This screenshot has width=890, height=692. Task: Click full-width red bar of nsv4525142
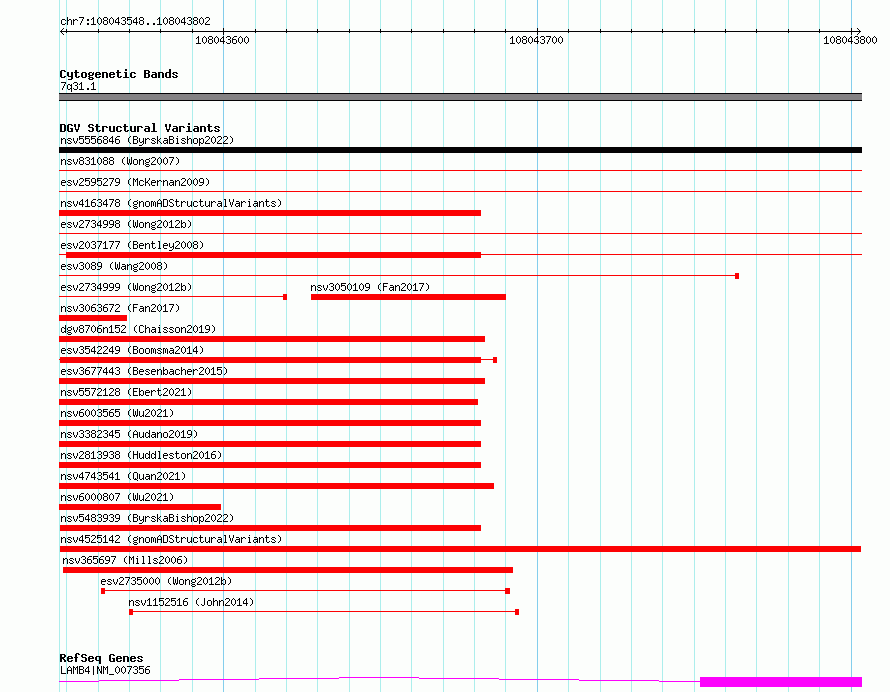460,549
